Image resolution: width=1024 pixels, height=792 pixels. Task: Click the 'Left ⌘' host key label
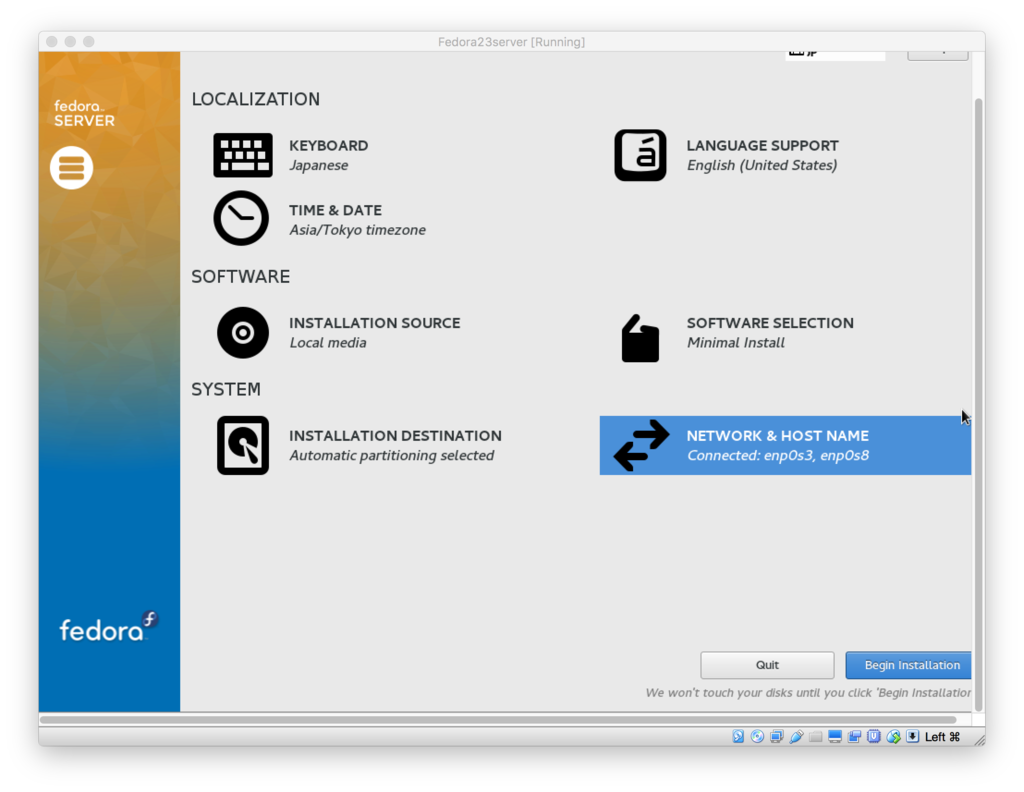click(942, 737)
